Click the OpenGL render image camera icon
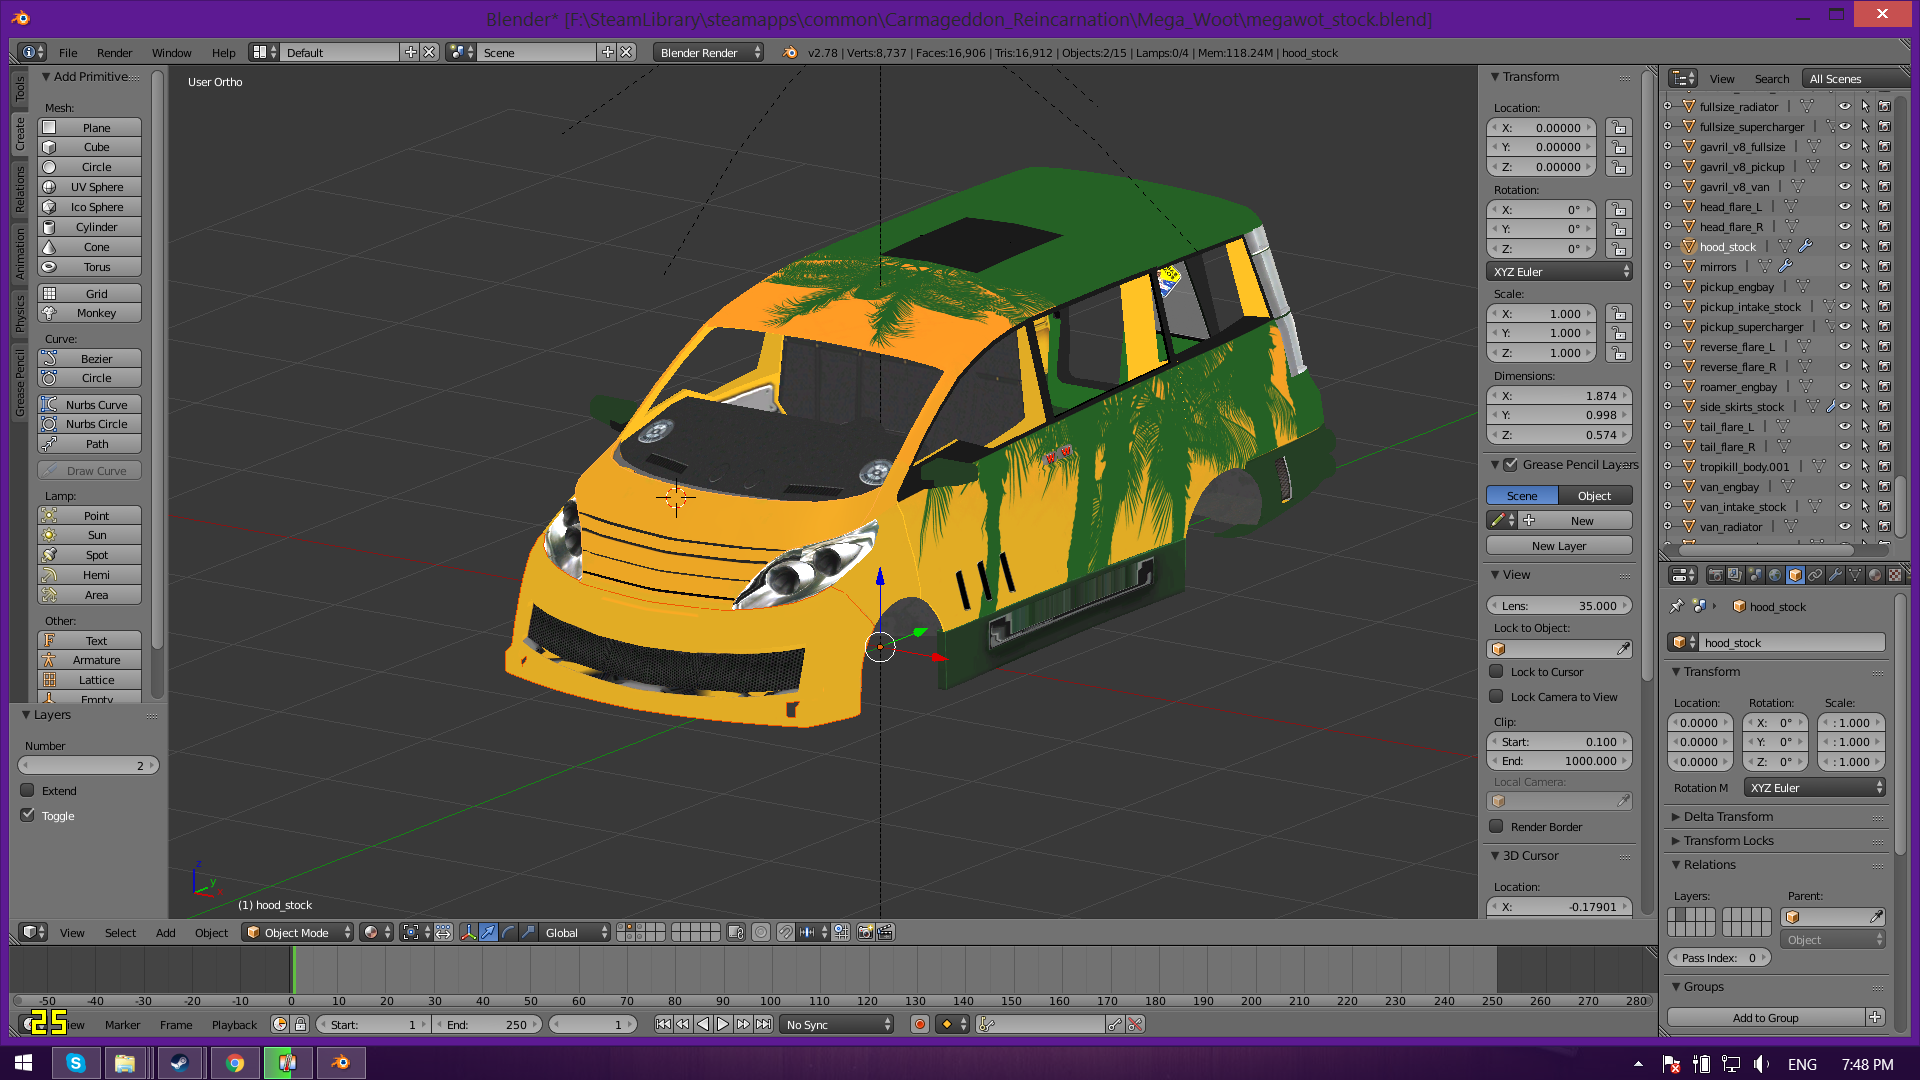 [865, 932]
